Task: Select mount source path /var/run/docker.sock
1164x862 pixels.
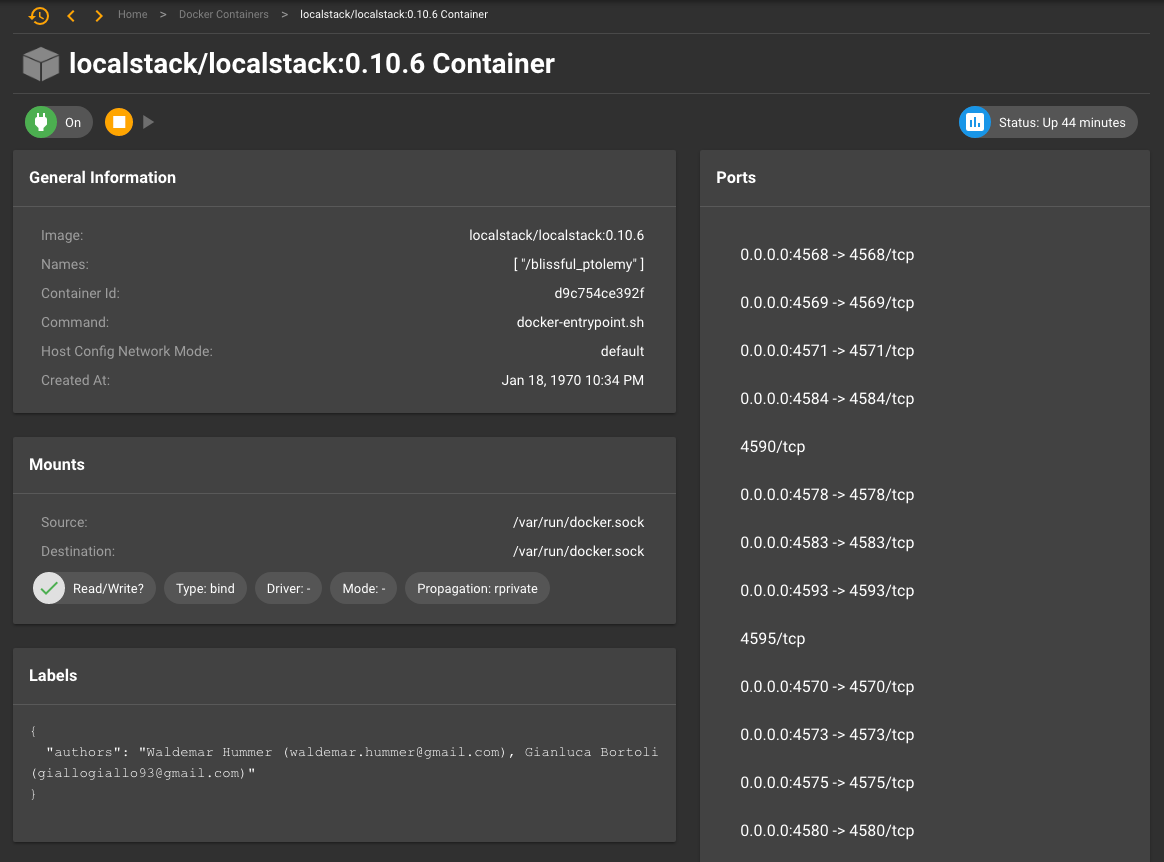Action: pos(578,523)
